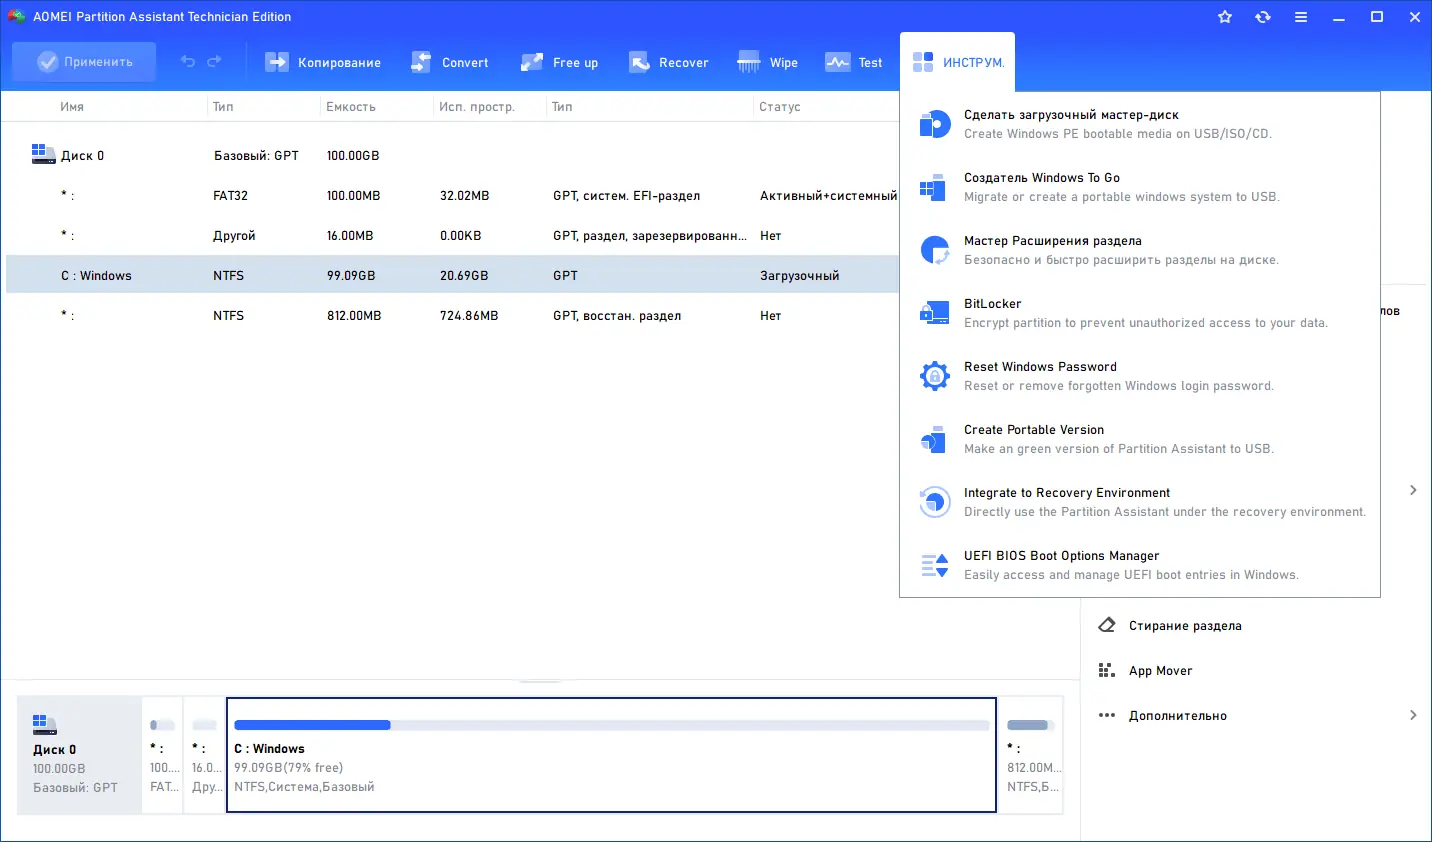Select the 812.00MB recovery partition row

point(452,315)
